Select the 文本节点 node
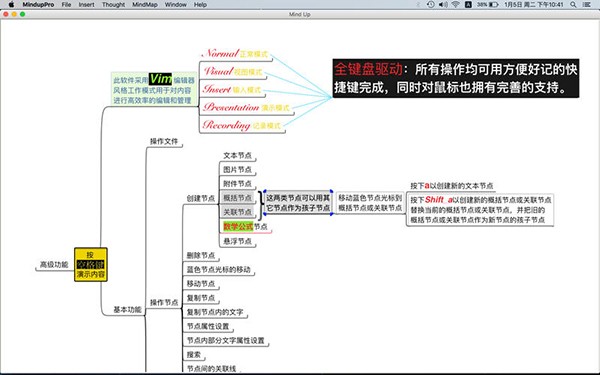The width and height of the screenshot is (600, 375). coord(237,155)
